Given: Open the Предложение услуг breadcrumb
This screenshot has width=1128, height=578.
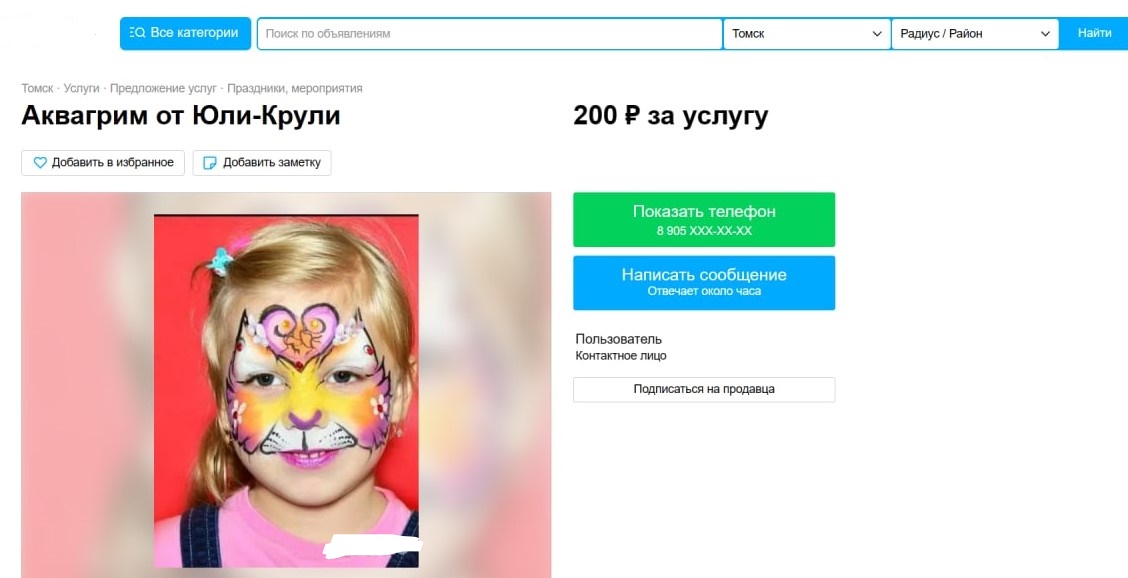Looking at the screenshot, I should point(163,89).
